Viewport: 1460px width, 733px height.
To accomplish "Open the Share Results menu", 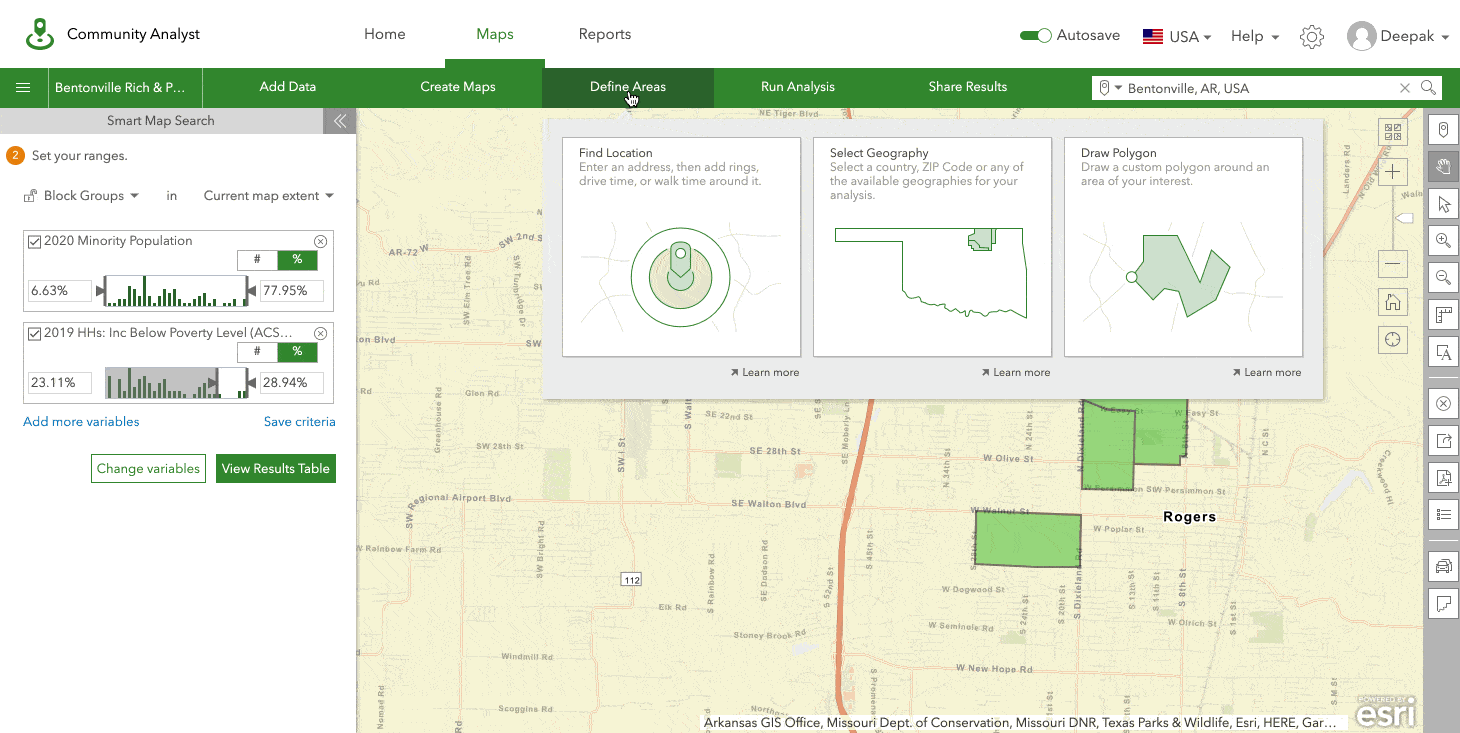I will pos(968,87).
